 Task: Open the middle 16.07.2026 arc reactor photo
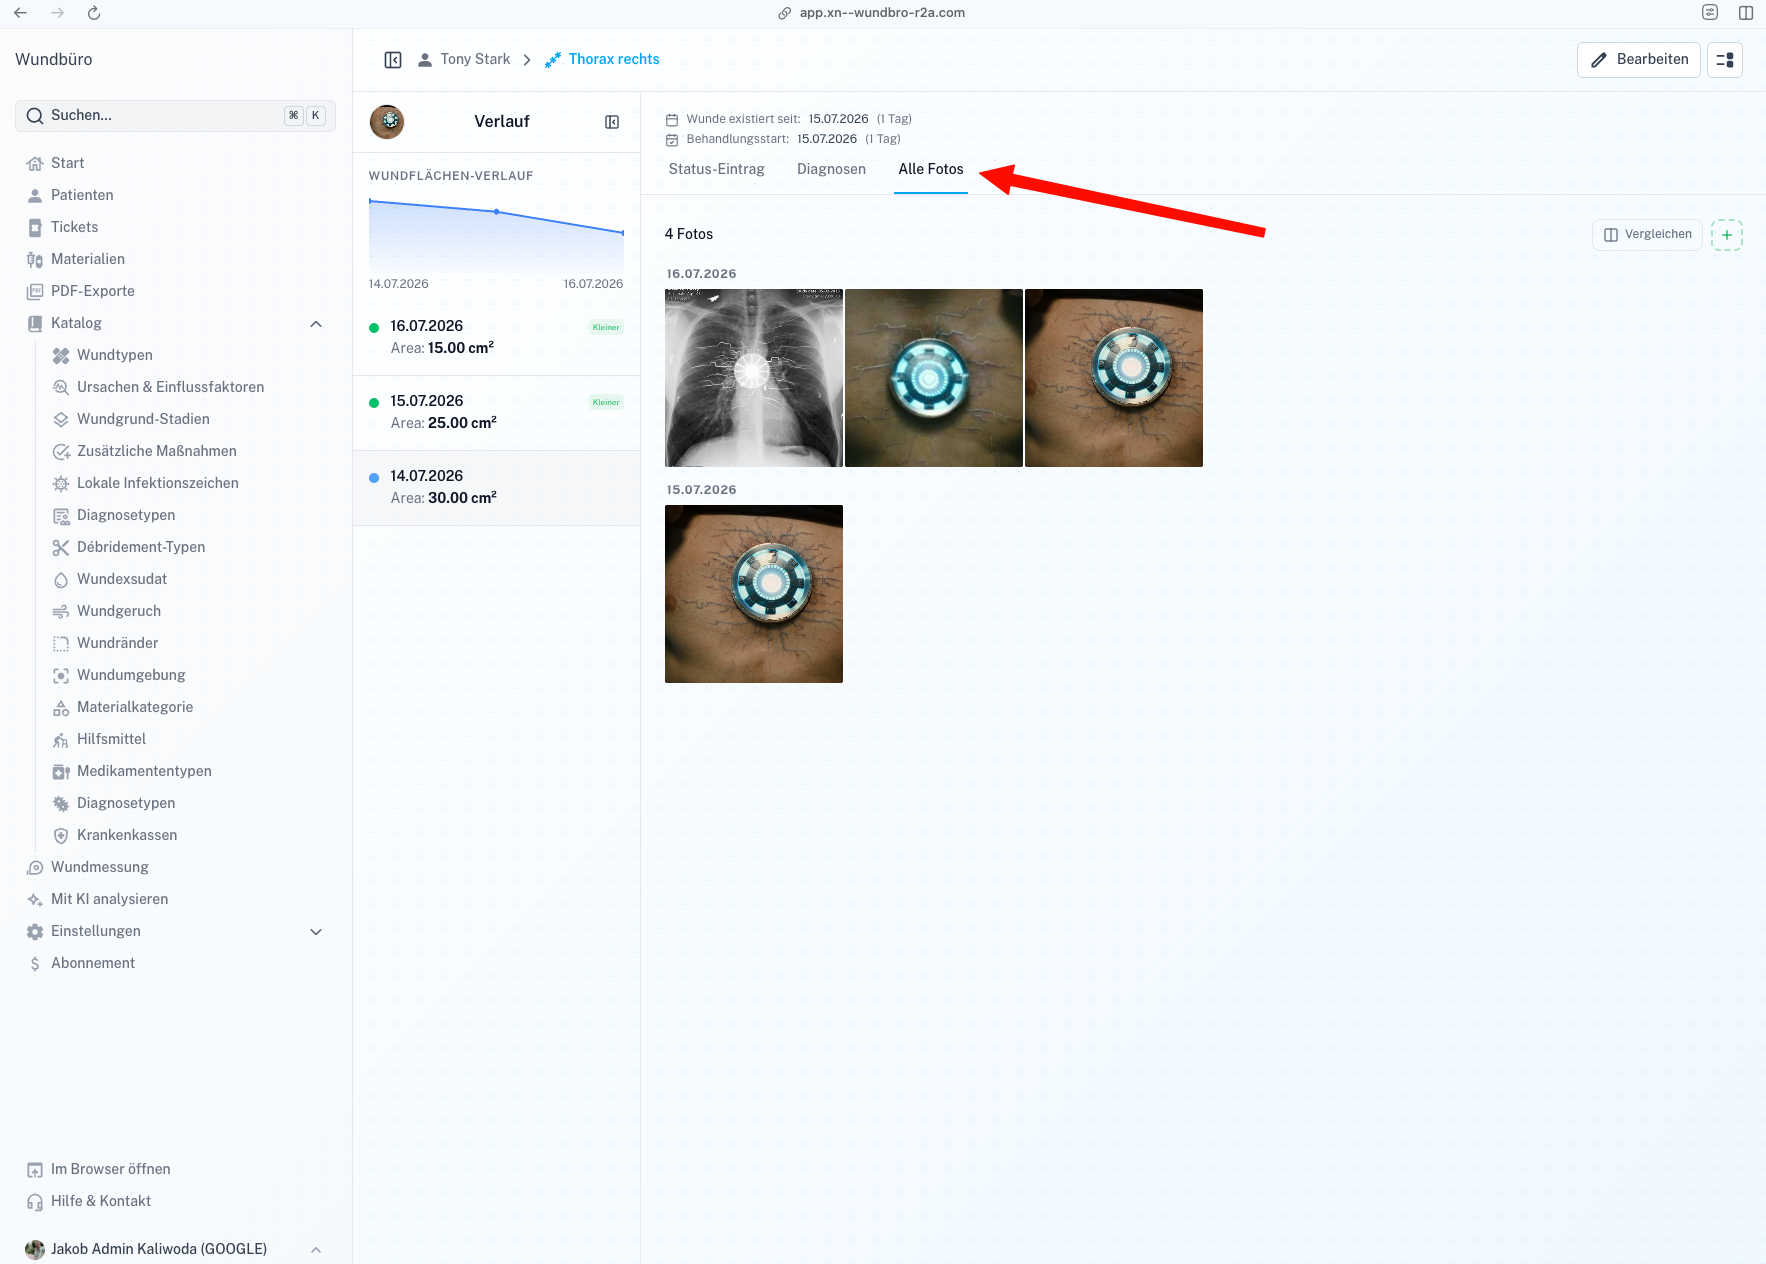pyautogui.click(x=934, y=378)
